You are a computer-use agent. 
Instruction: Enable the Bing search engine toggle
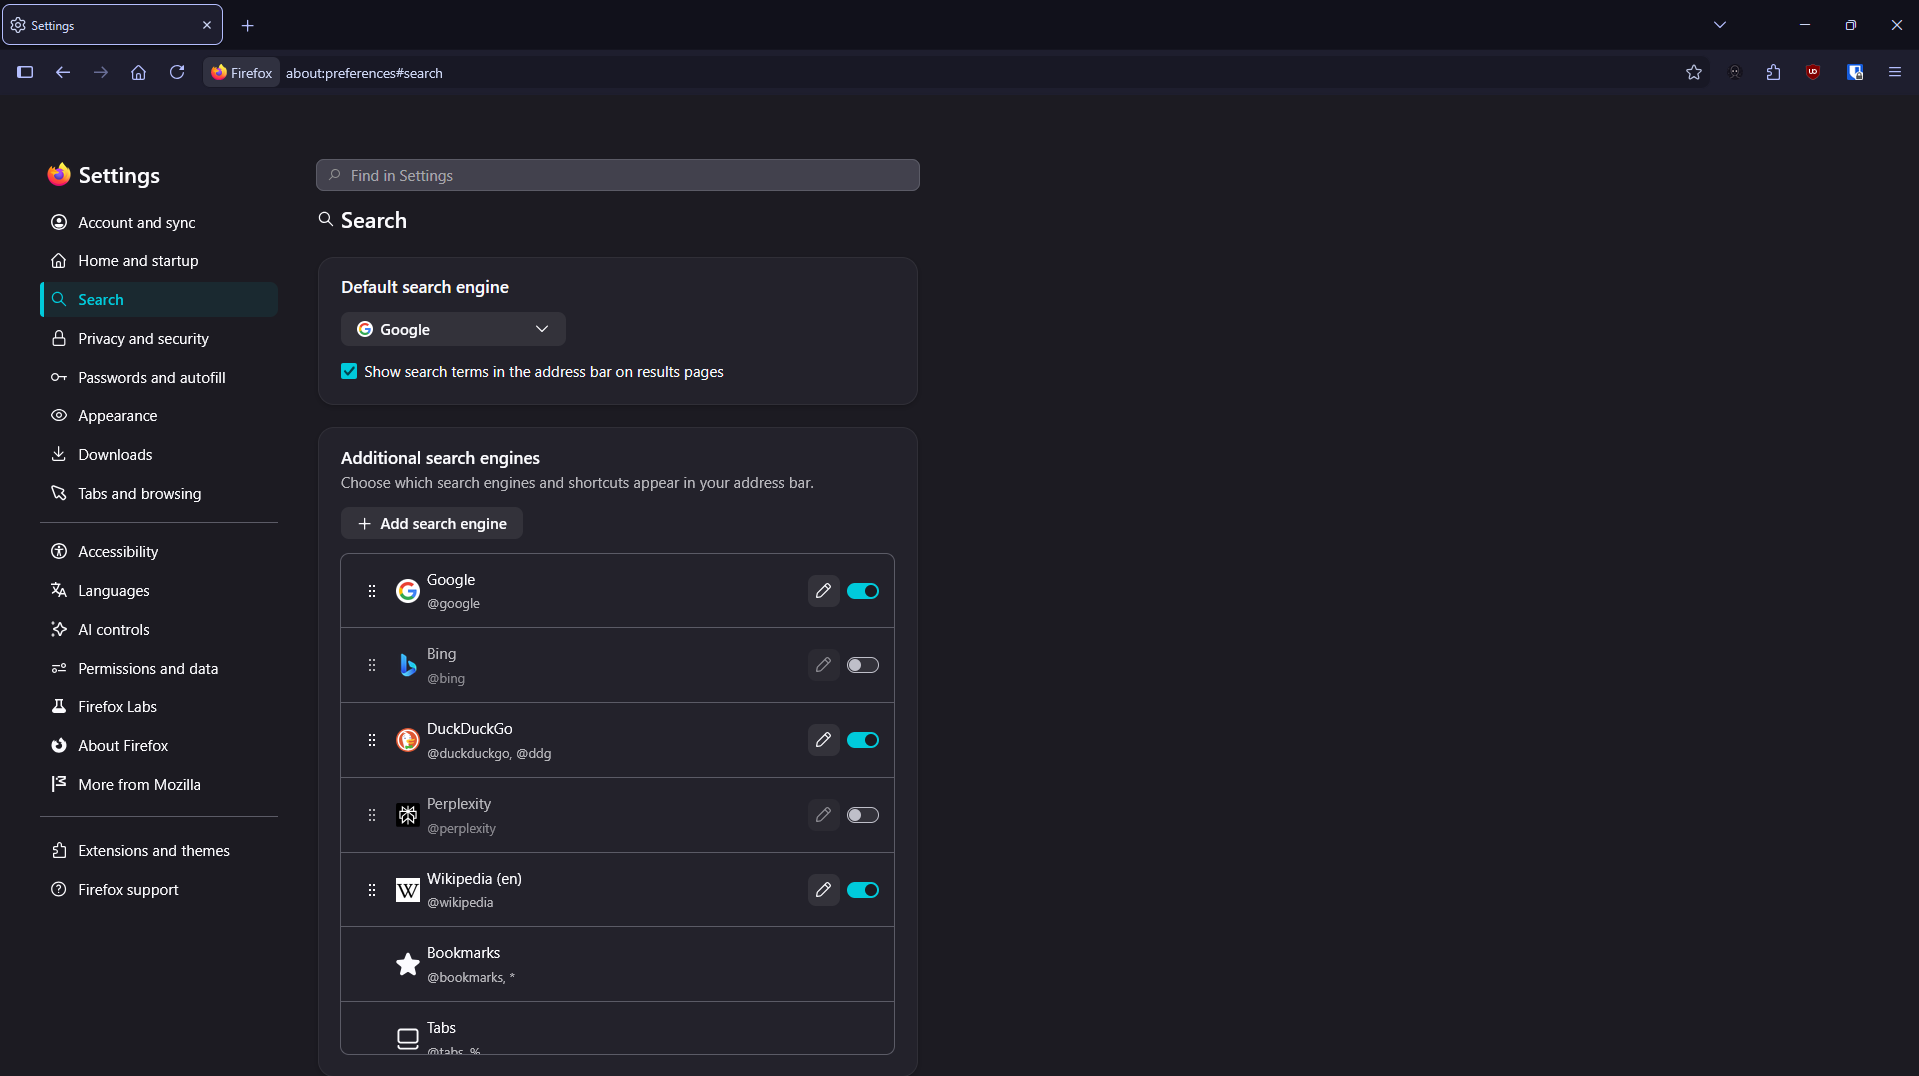coord(863,665)
